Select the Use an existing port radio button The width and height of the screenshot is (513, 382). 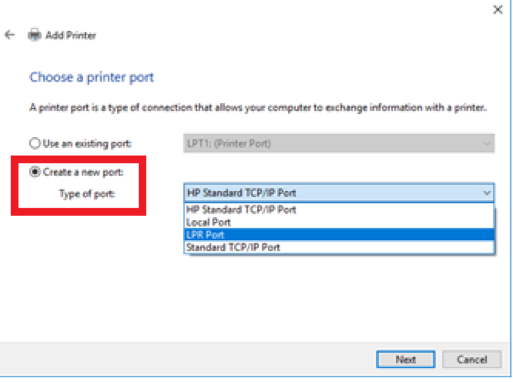[35, 143]
